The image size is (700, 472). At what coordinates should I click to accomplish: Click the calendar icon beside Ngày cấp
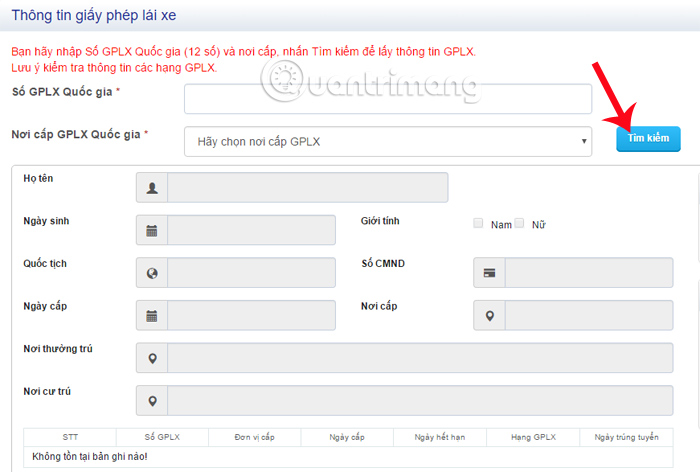(x=152, y=316)
